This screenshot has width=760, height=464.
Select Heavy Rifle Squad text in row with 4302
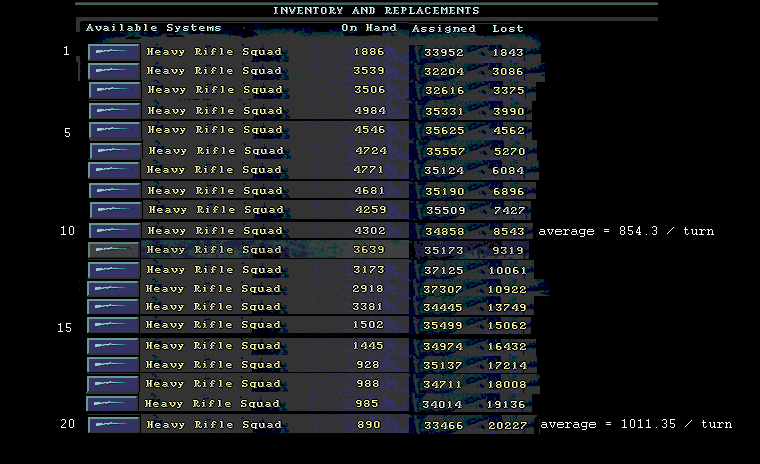(215, 231)
